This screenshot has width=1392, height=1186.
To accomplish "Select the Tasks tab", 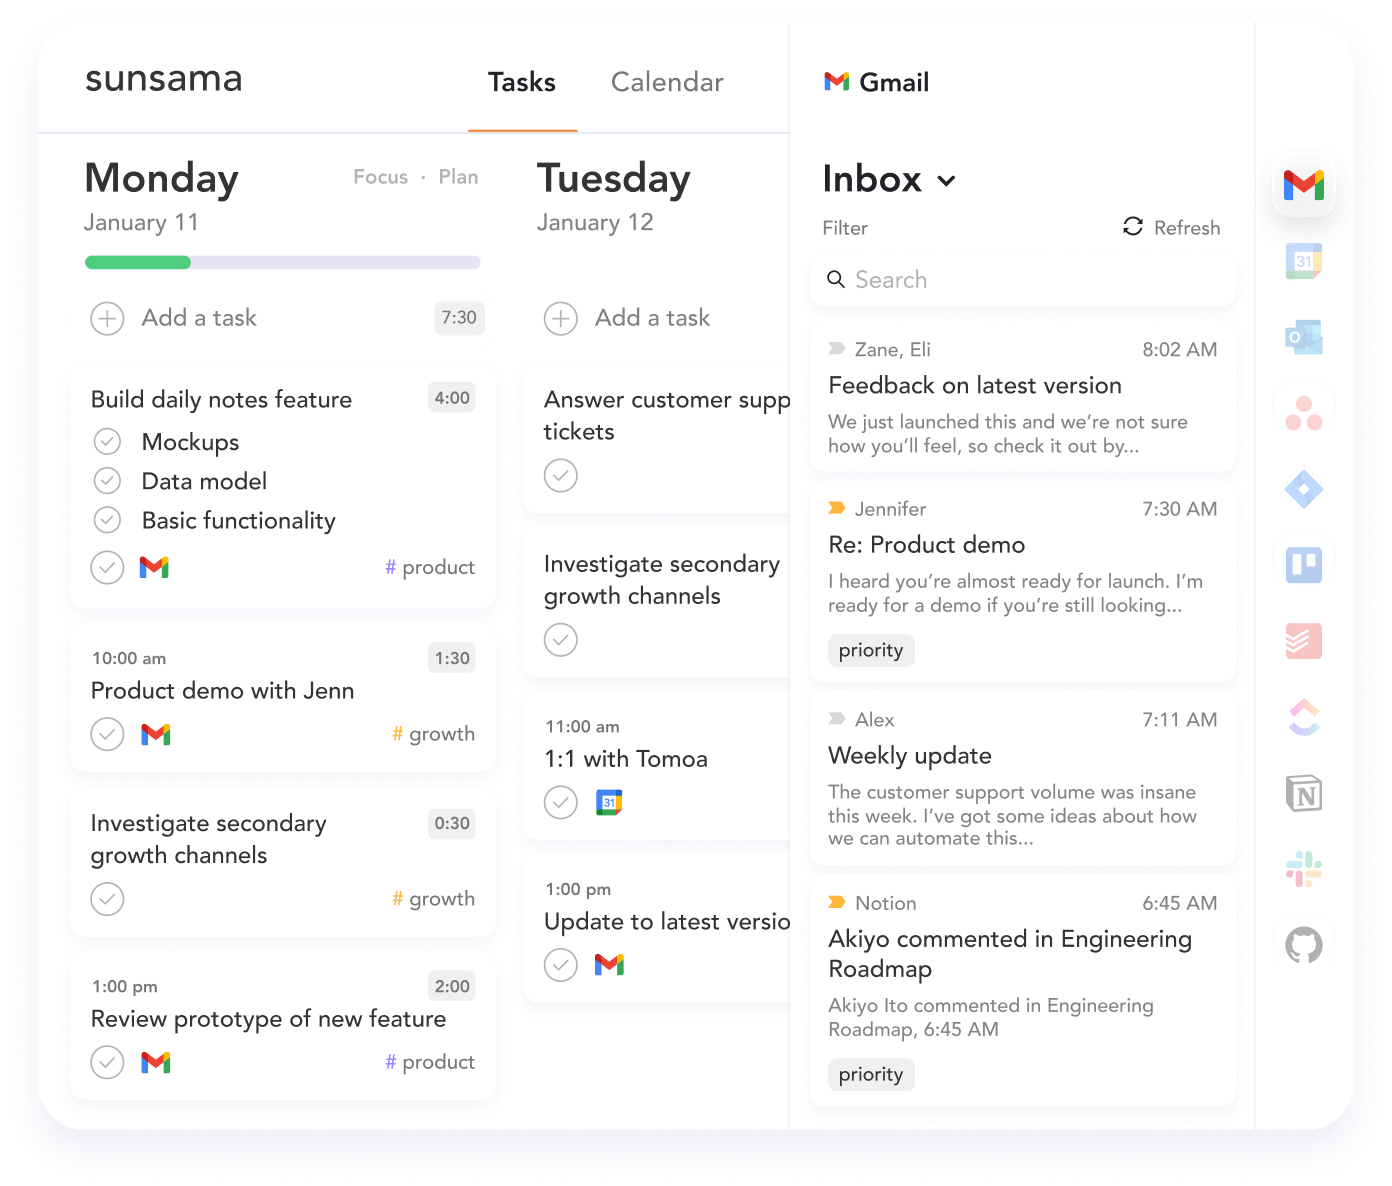I will pos(521,82).
